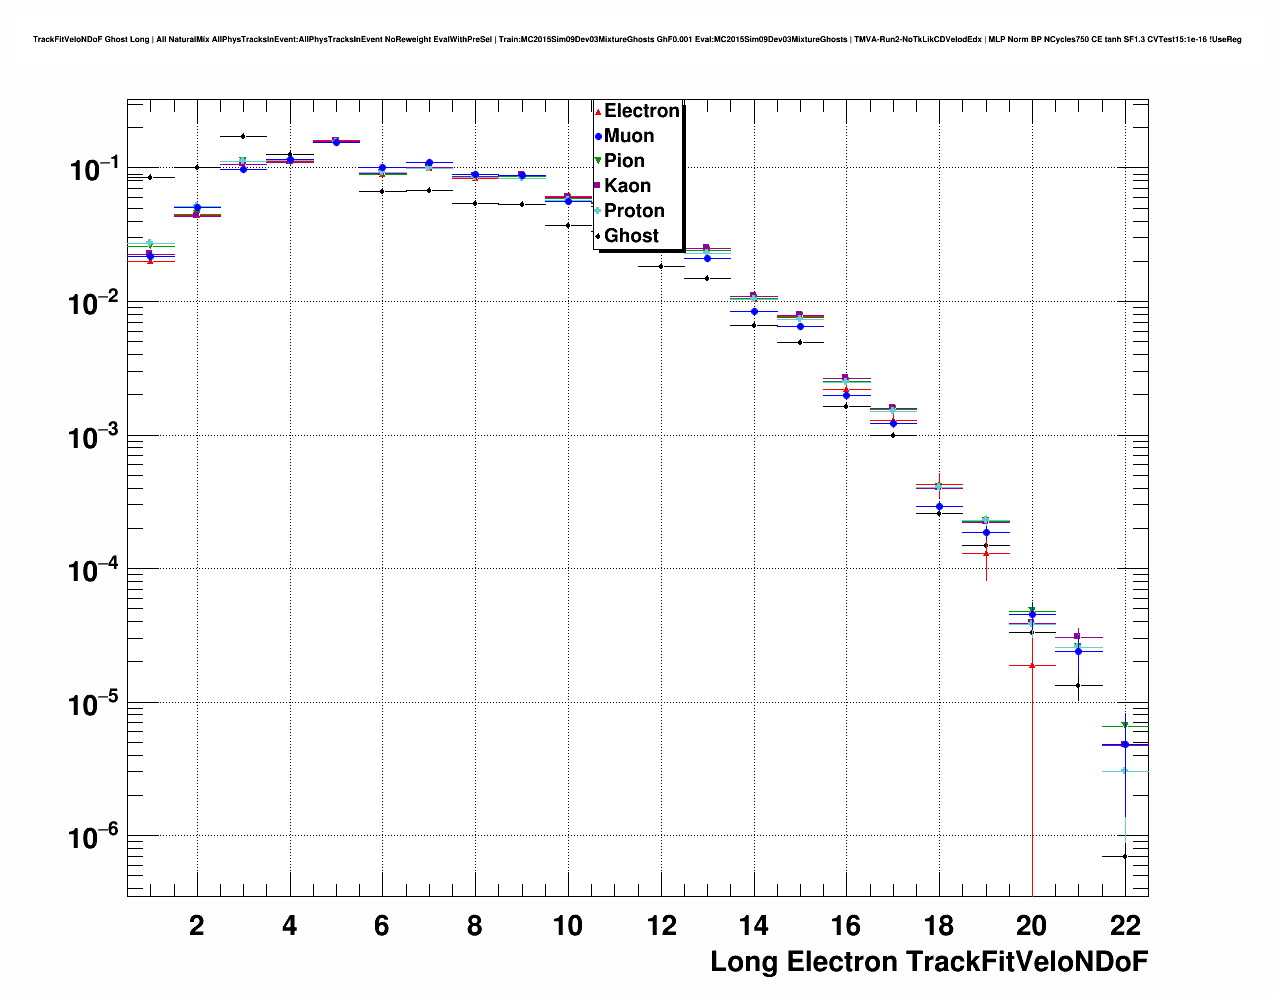Click the Ghost data point at NDoF 17

coord(893,434)
